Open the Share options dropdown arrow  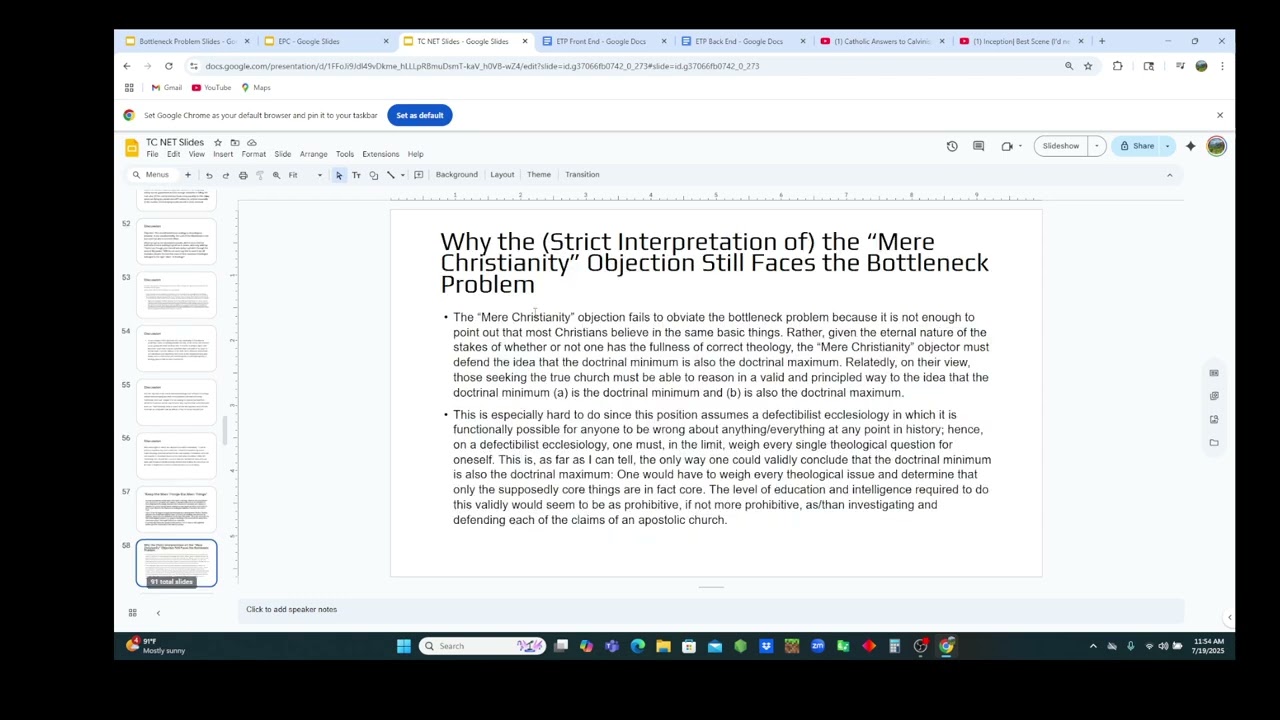[x=1167, y=146]
